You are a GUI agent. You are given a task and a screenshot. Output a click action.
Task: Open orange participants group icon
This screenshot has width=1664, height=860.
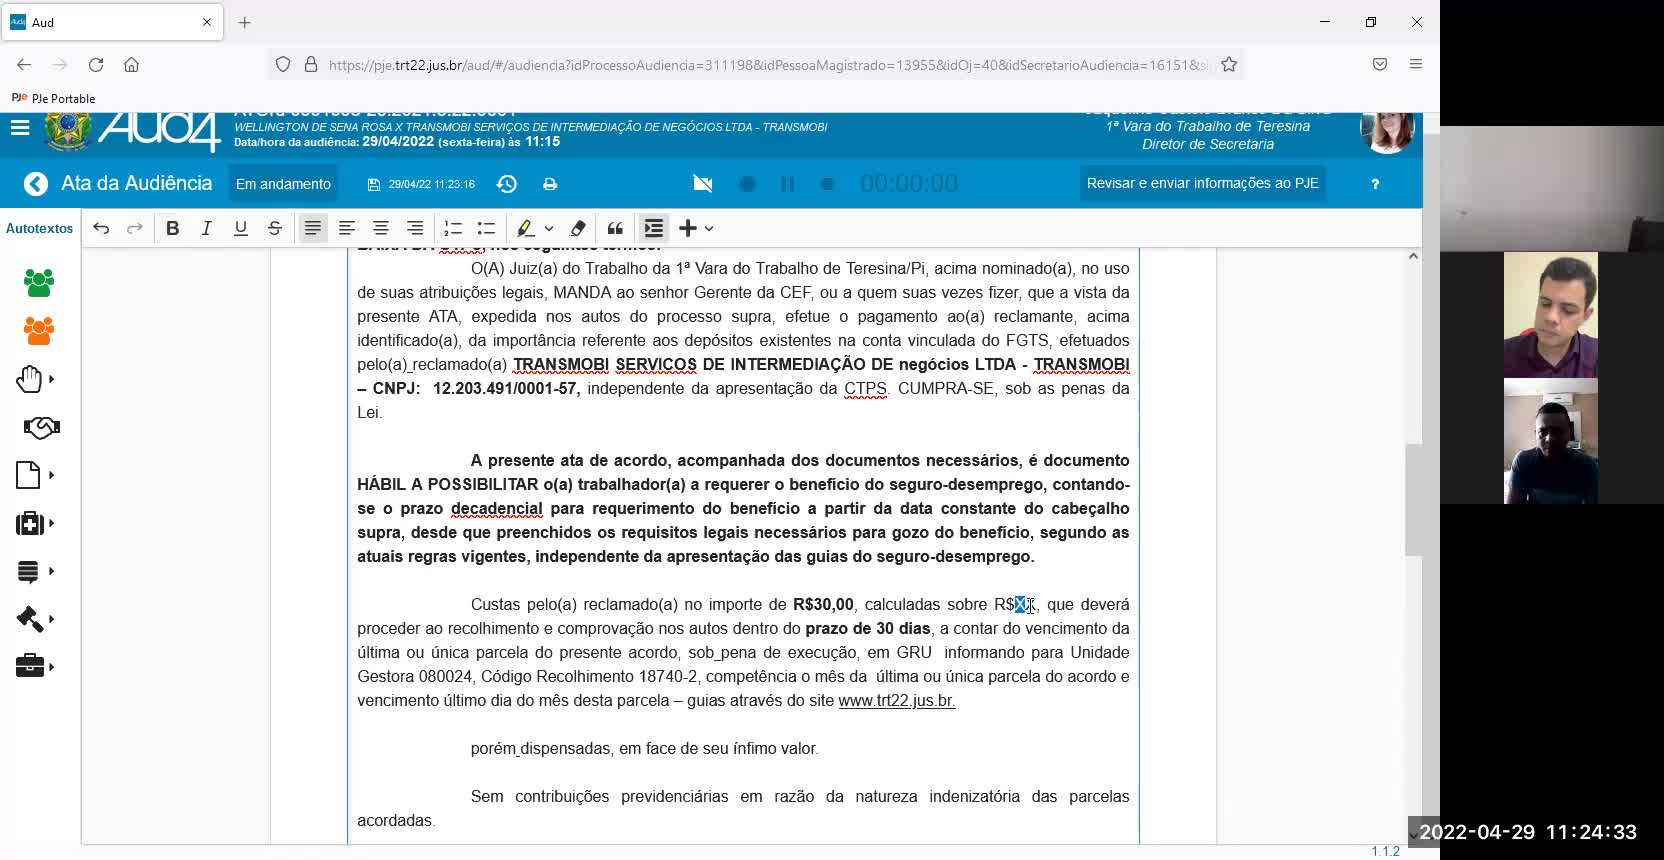click(39, 331)
